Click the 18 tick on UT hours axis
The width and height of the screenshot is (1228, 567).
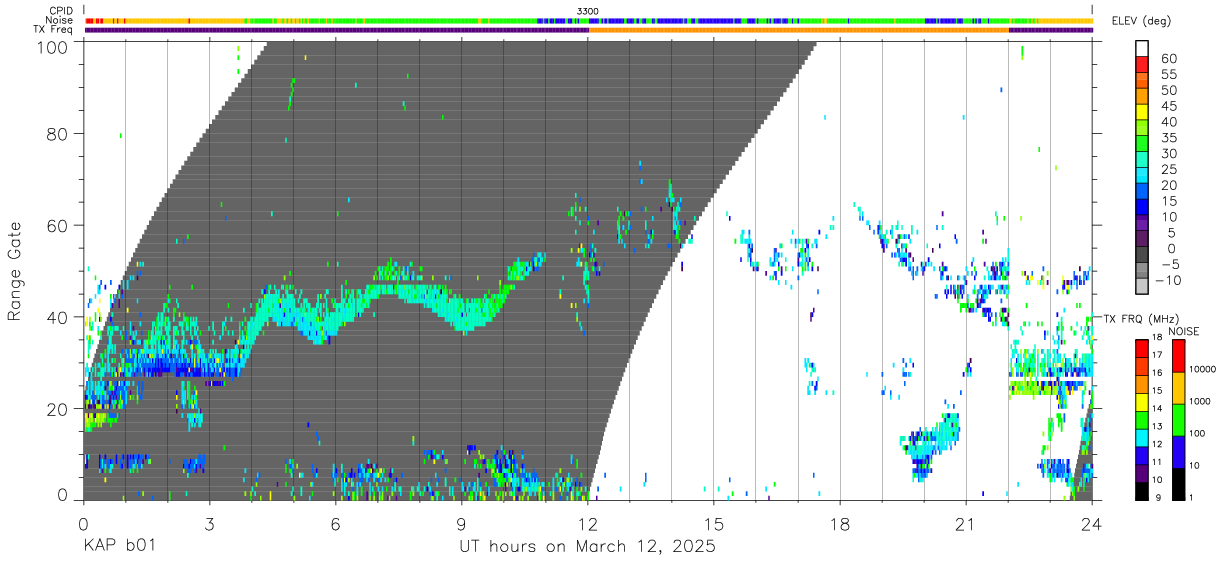tap(840, 523)
